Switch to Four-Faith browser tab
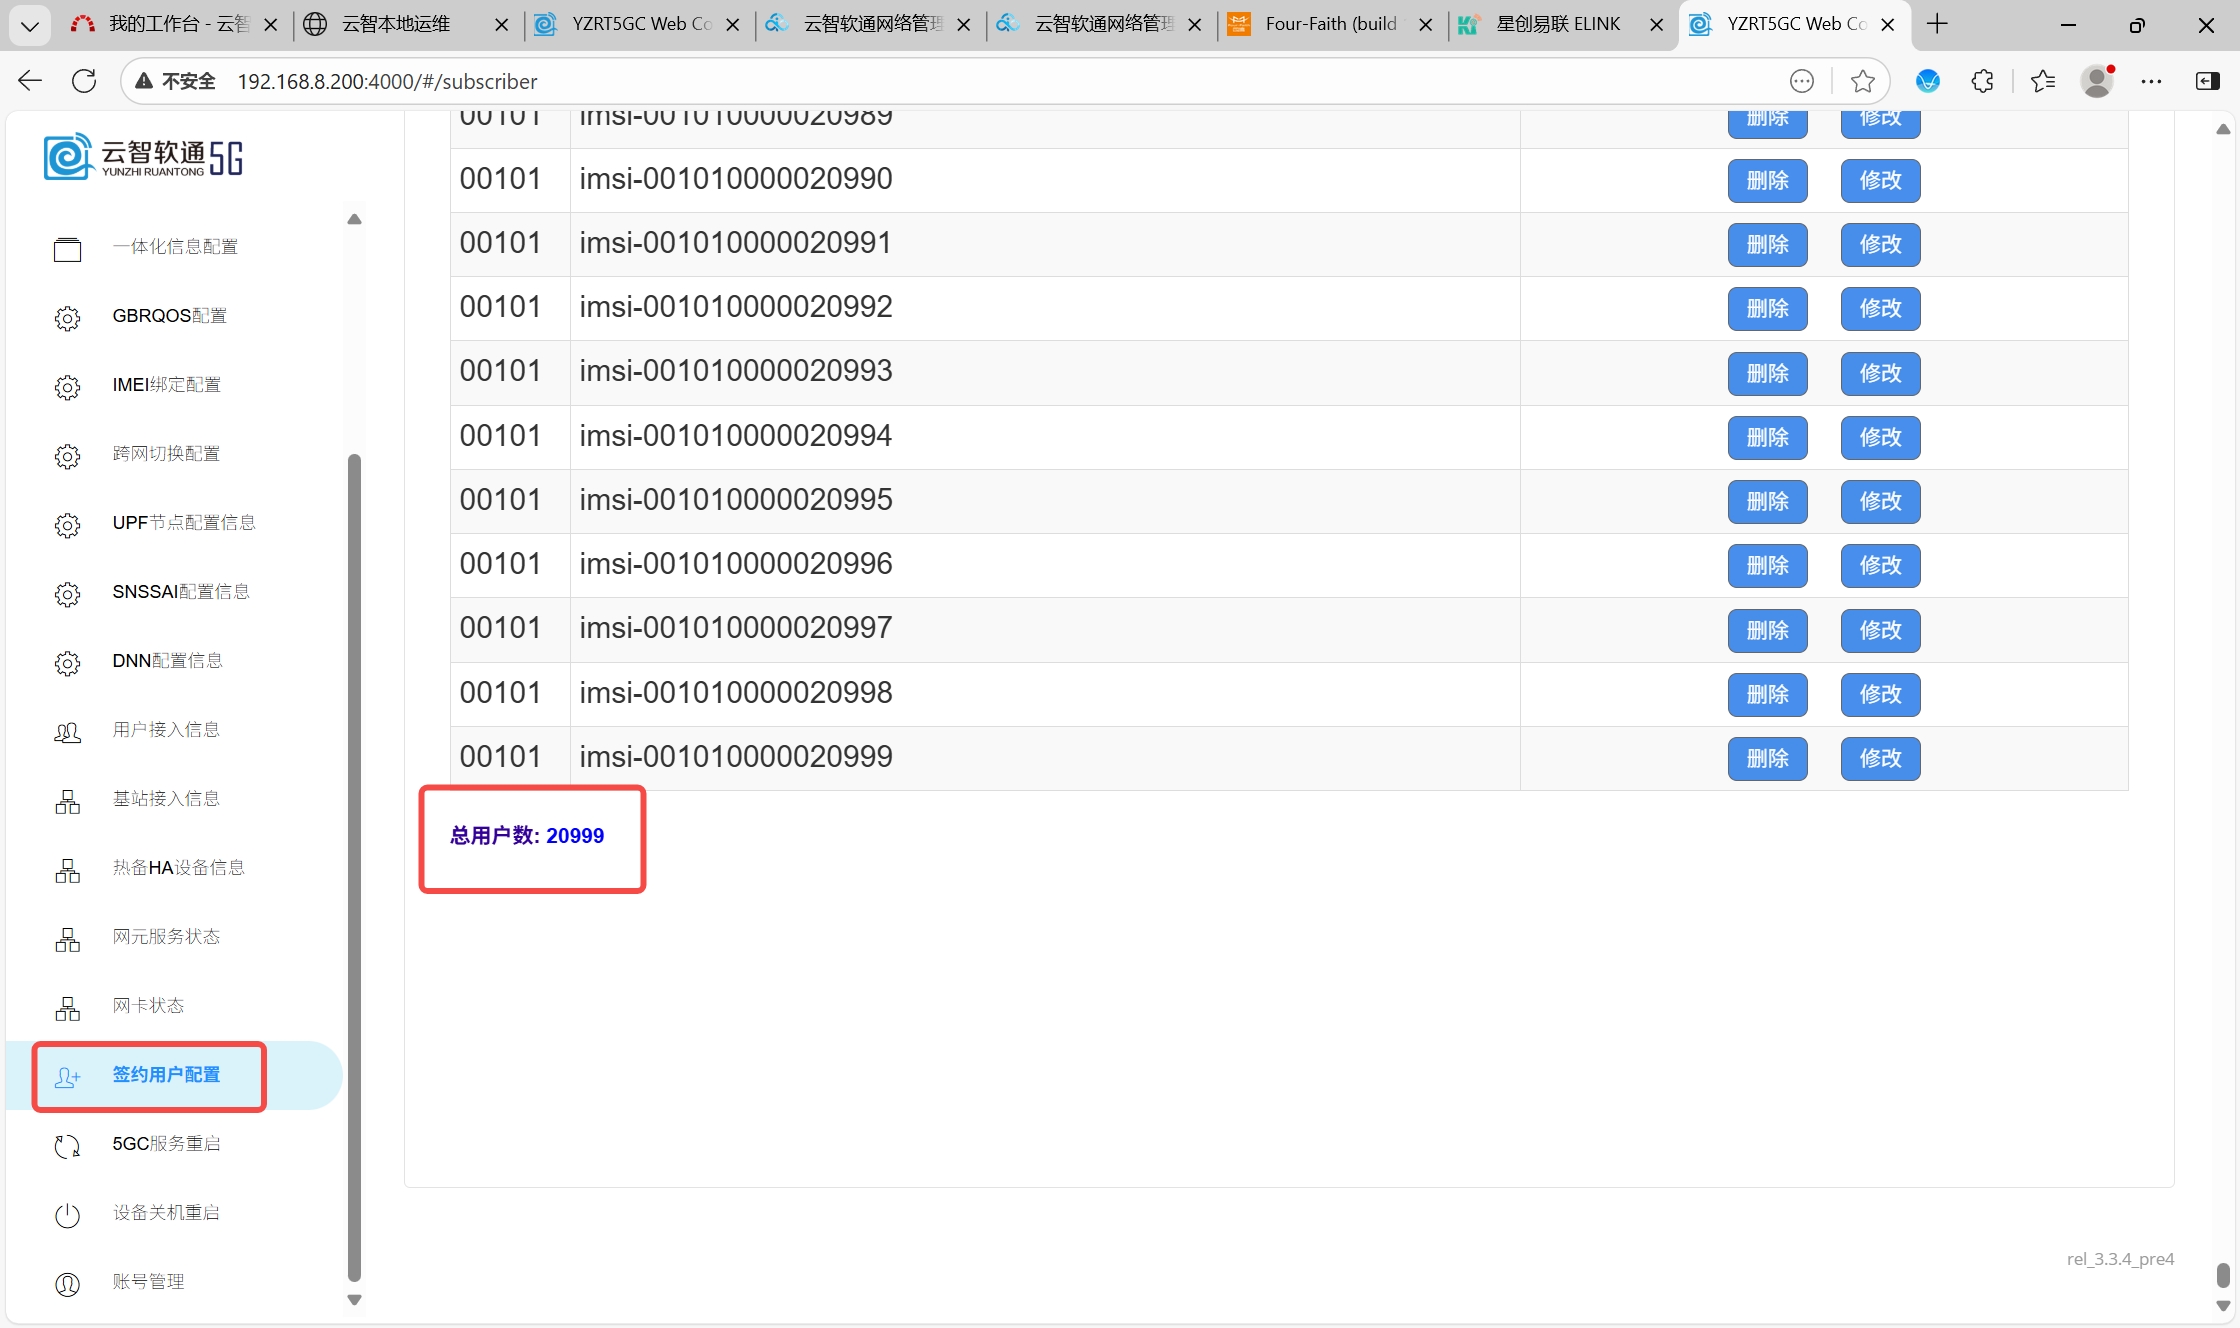The image size is (2240, 1328). pos(1330,24)
